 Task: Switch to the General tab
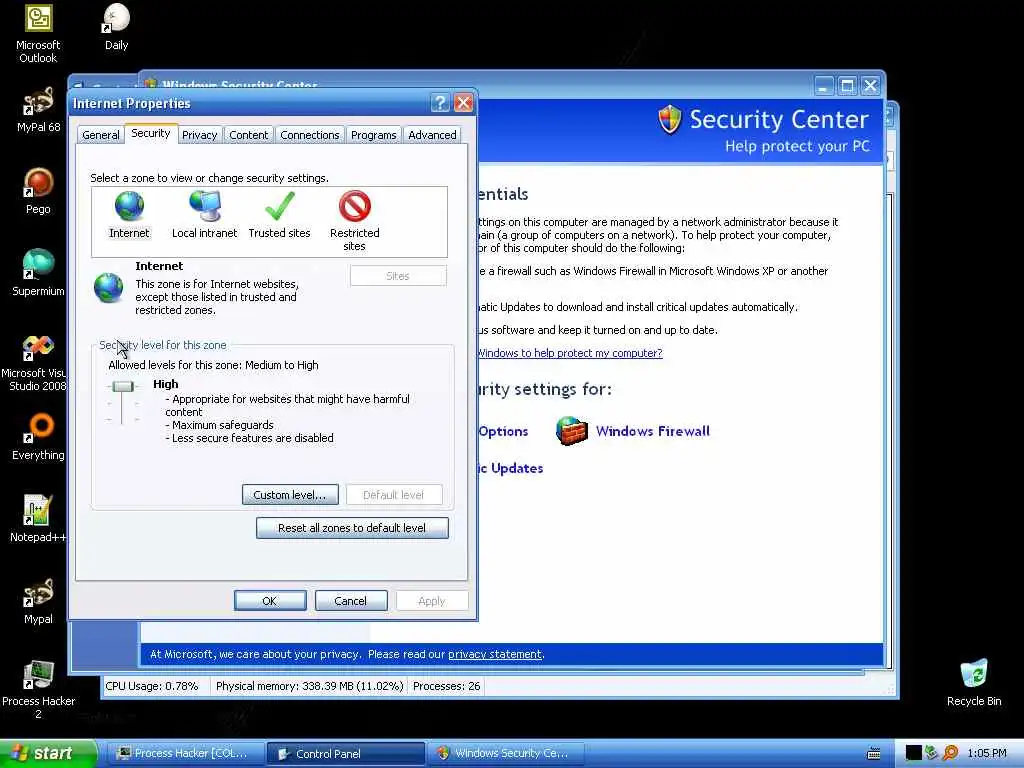click(101, 135)
